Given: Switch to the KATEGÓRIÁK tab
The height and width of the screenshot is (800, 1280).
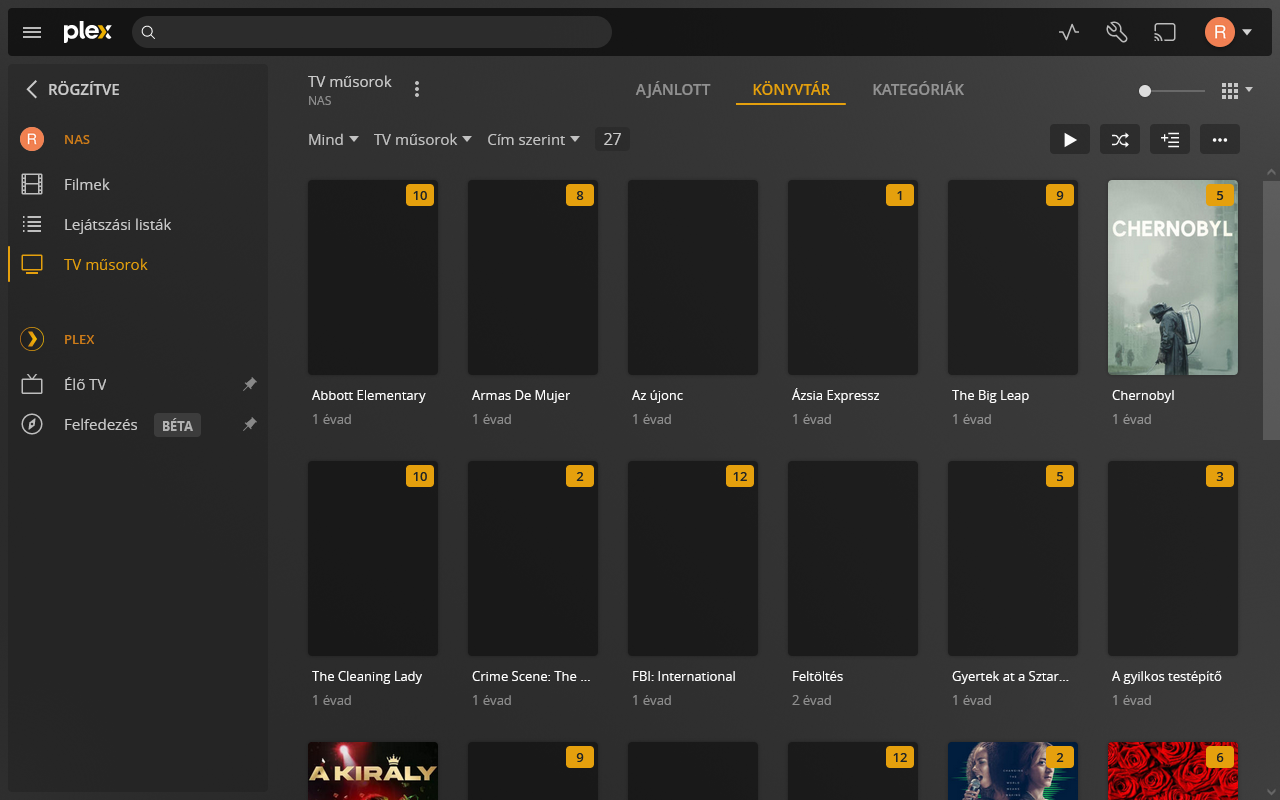Looking at the screenshot, I should pos(918,89).
